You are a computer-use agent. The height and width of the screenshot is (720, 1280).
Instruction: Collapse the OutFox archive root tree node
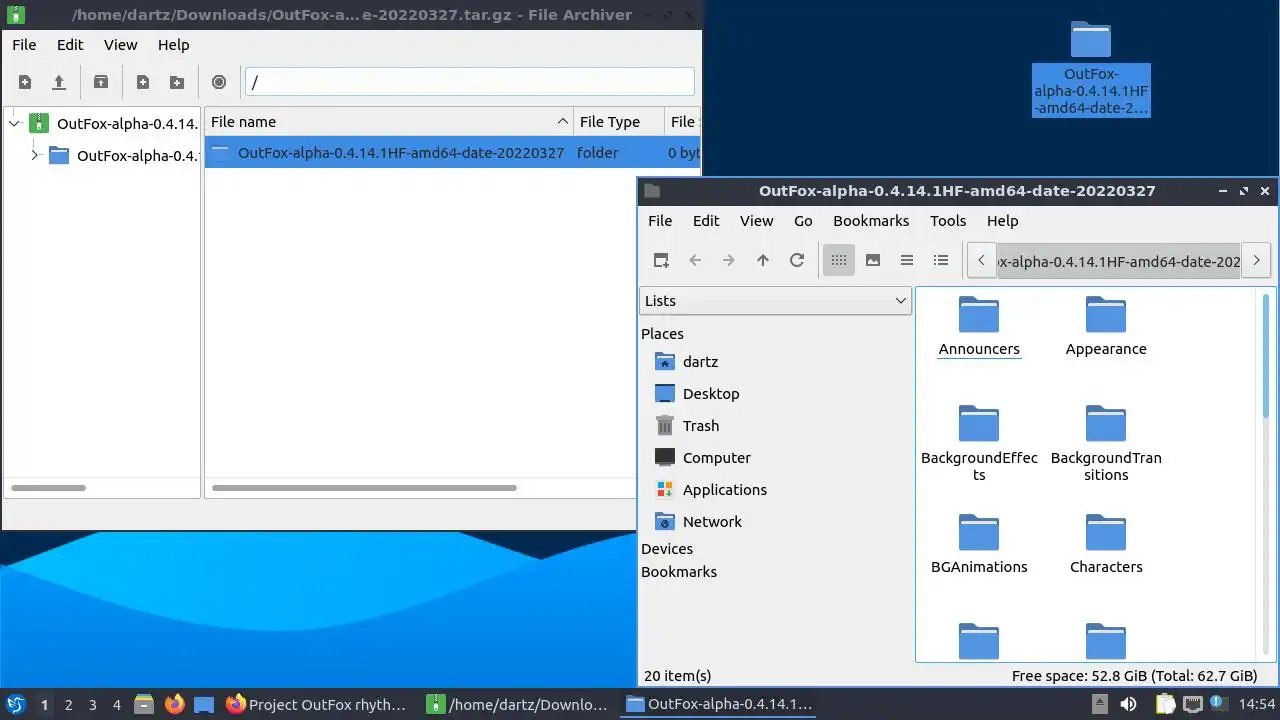14,124
